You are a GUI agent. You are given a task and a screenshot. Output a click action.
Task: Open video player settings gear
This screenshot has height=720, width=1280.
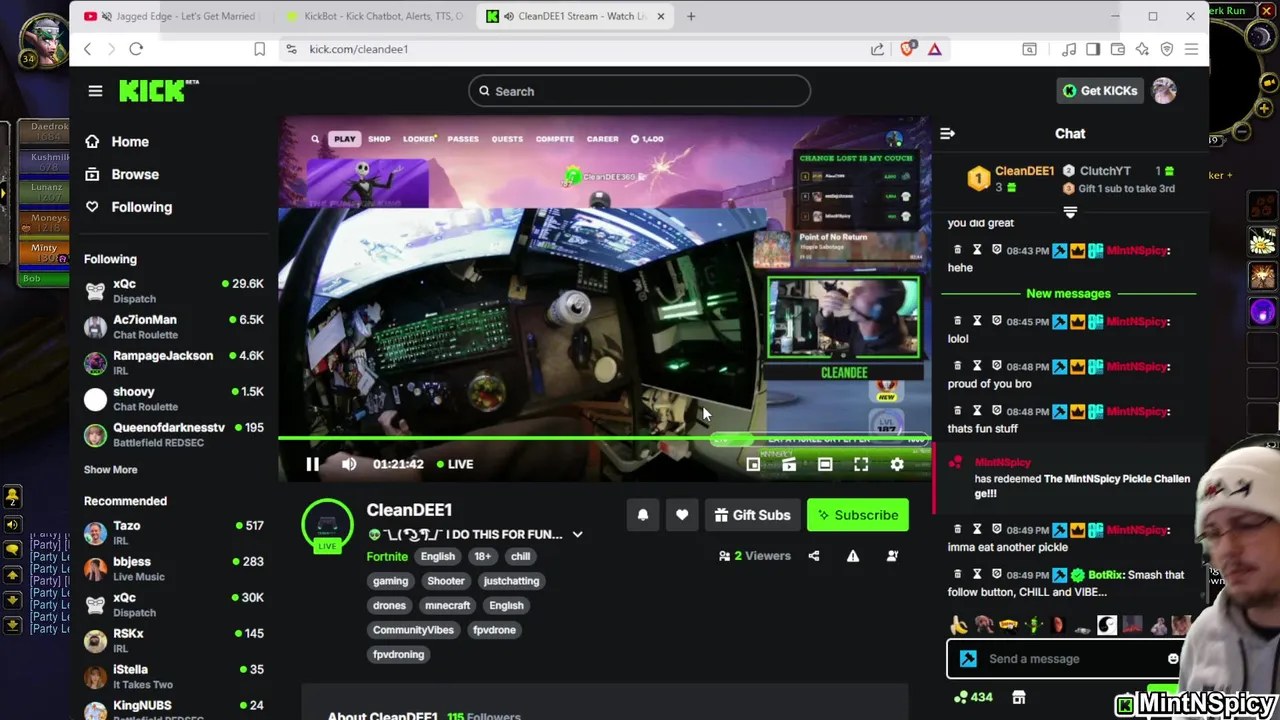pos(897,464)
